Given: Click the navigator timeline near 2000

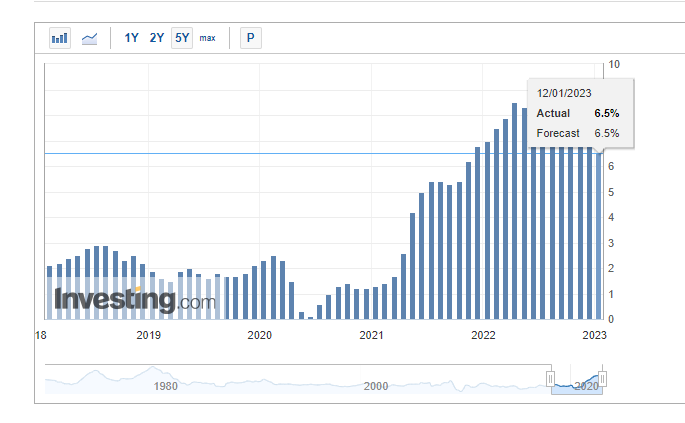Looking at the screenshot, I should 376,386.
